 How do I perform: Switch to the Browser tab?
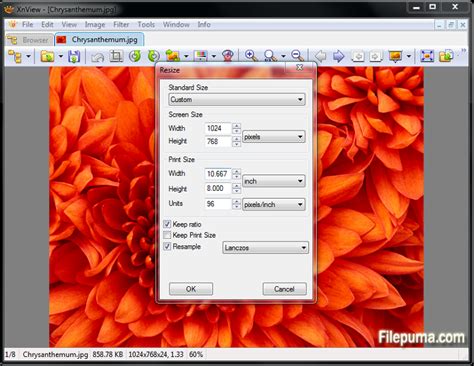point(30,40)
